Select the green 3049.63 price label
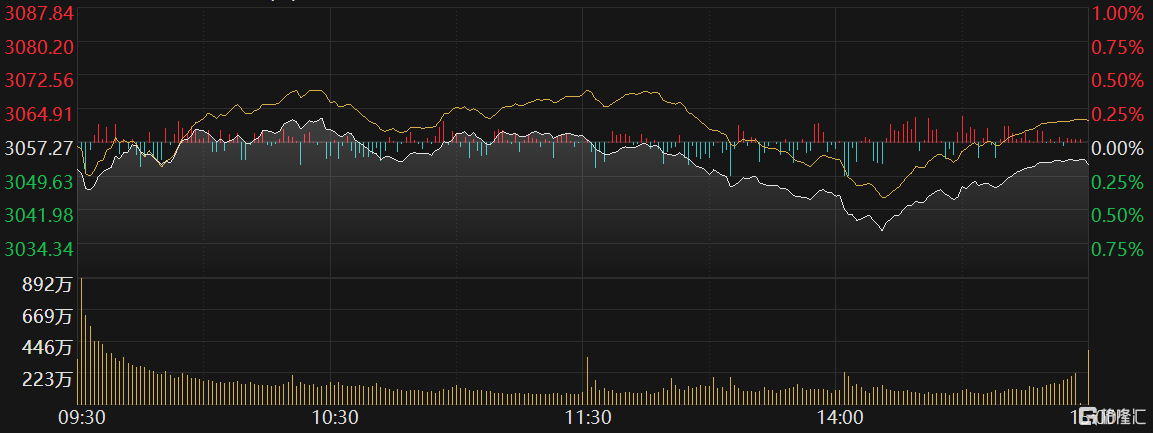This screenshot has width=1153, height=433. click(x=39, y=182)
